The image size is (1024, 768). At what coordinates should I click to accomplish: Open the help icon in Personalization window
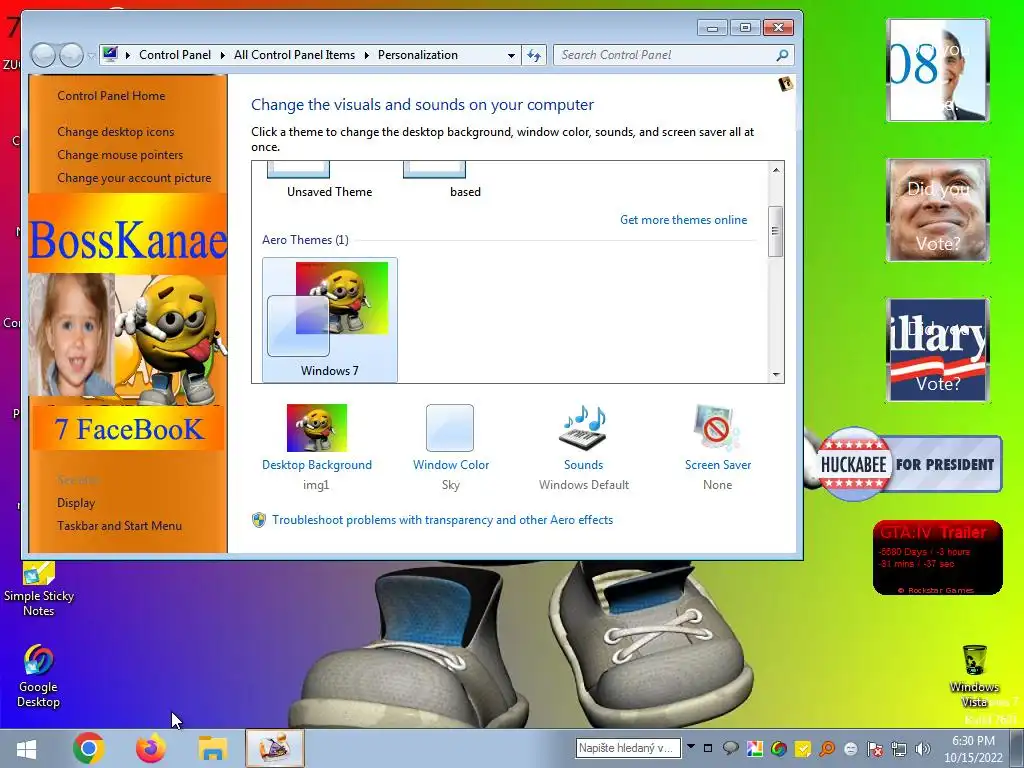786,84
